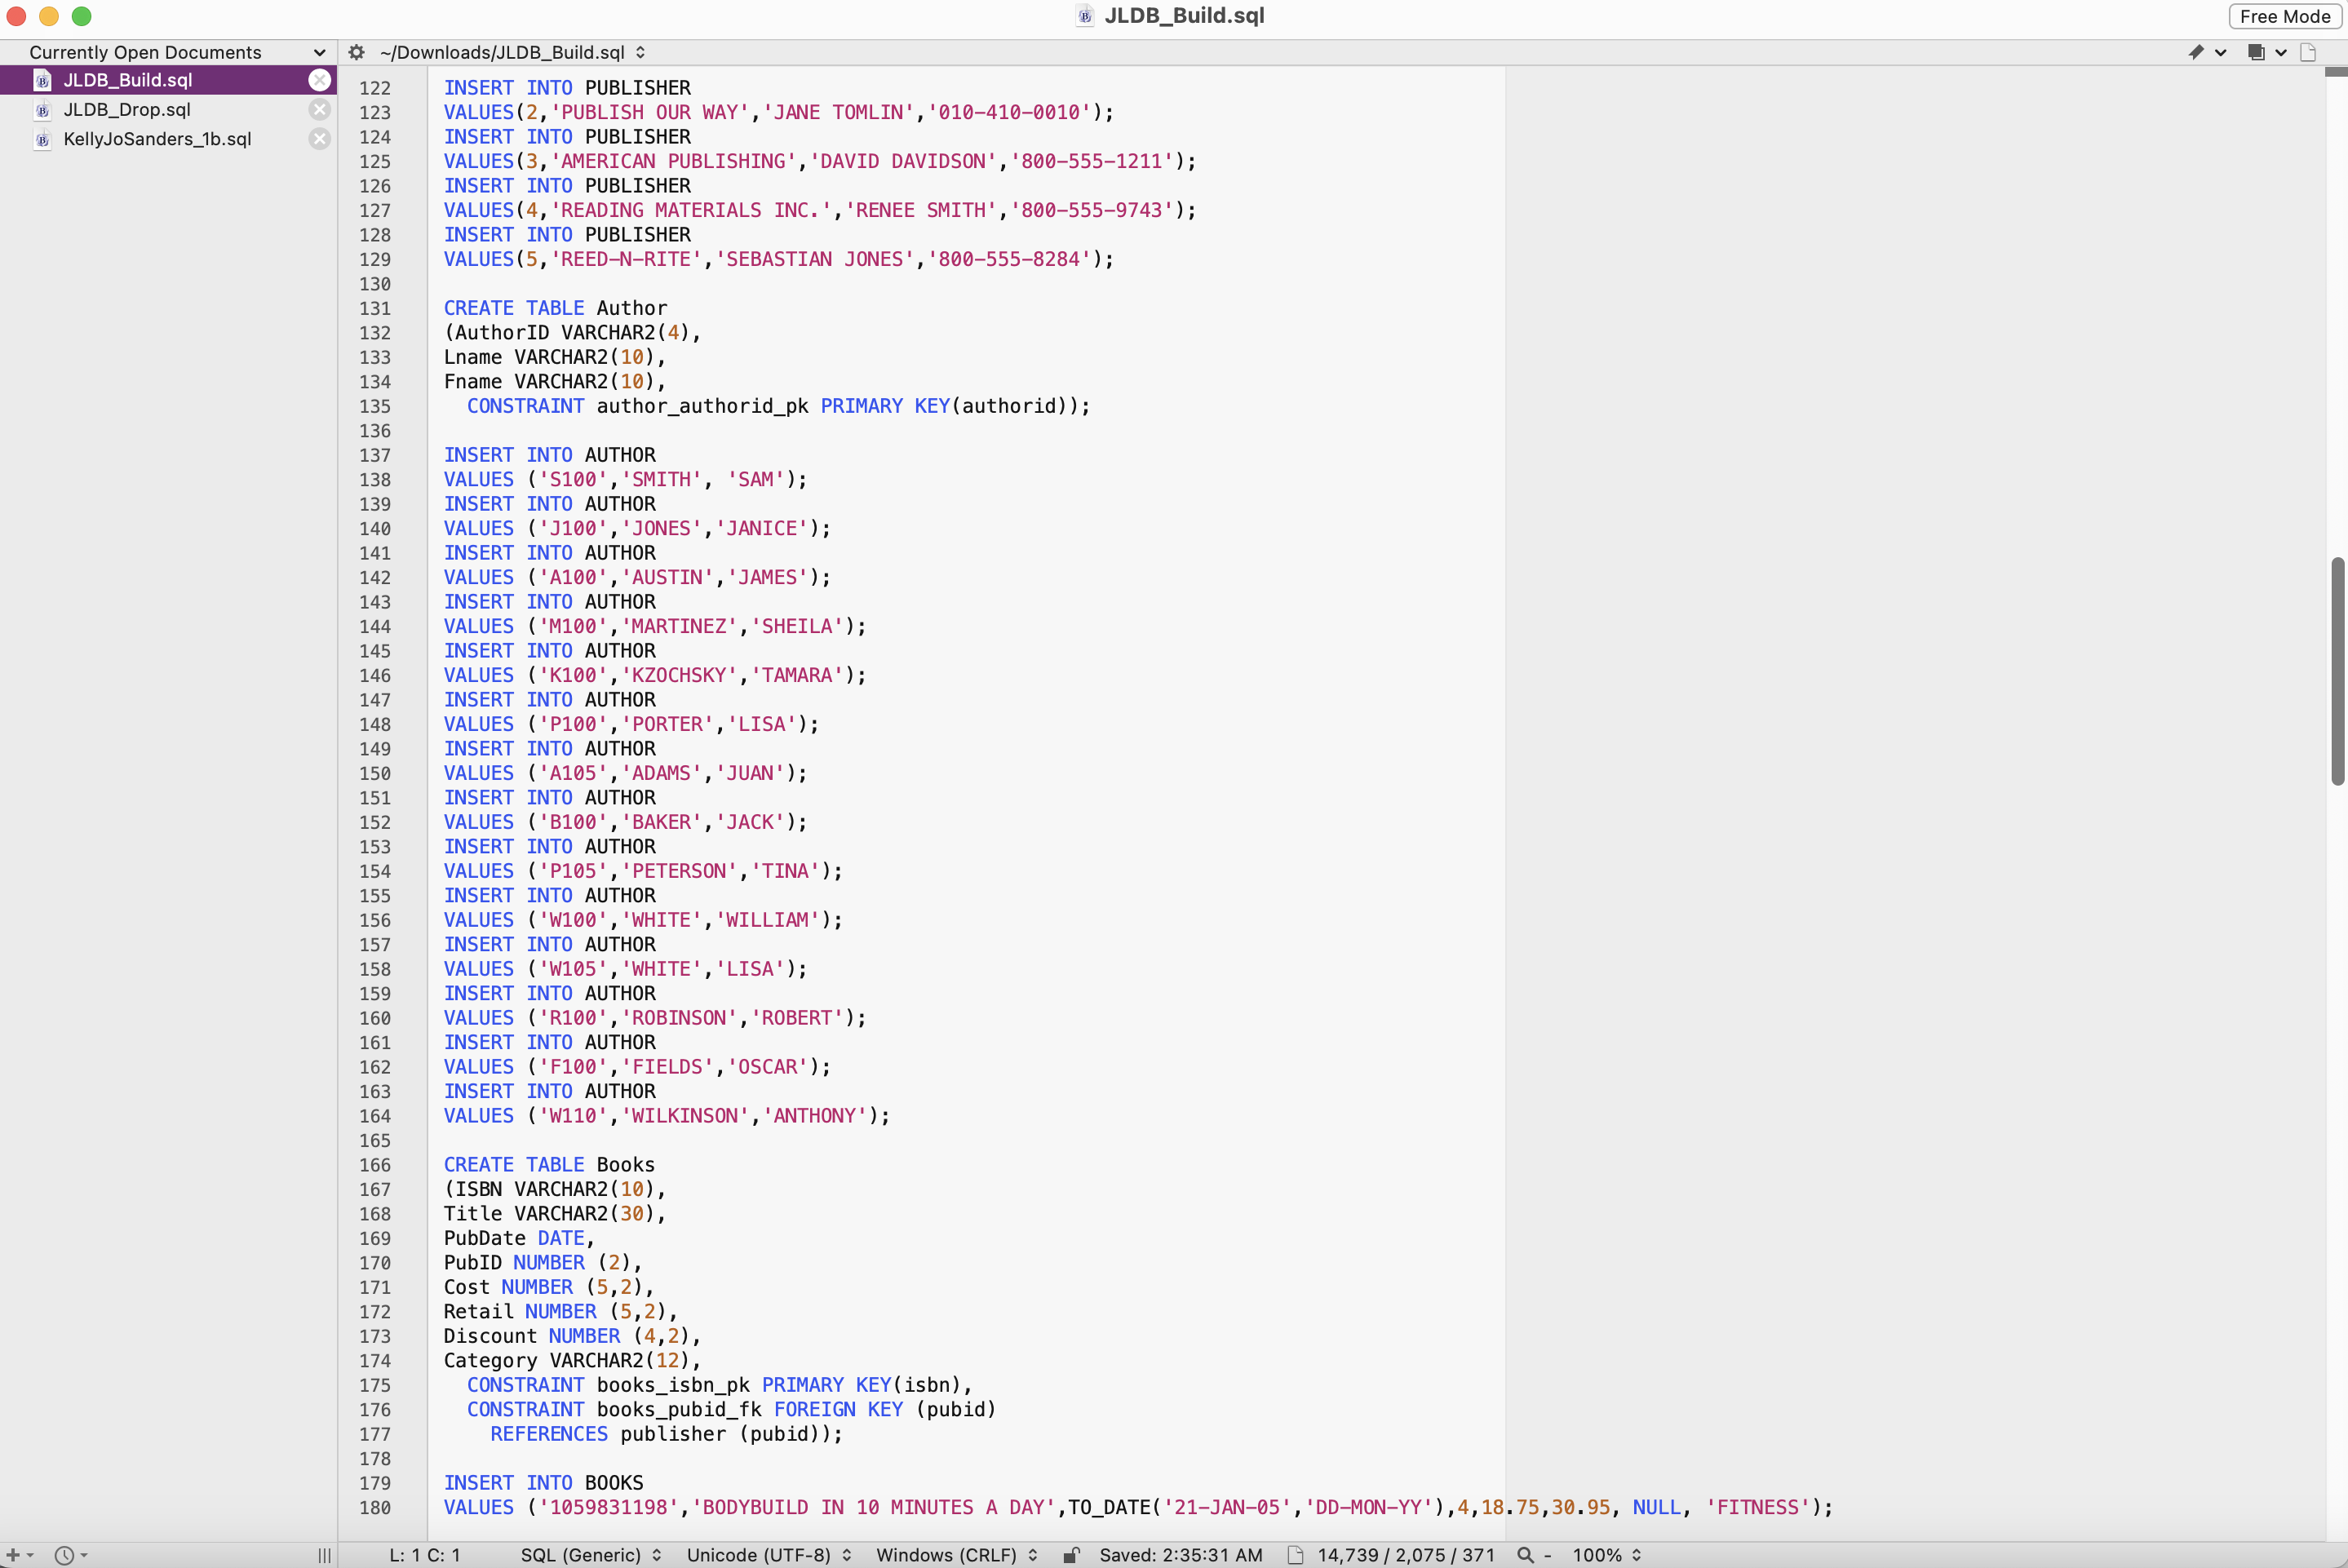
Task: Click the JLDB_Build.sql window title
Action: [1184, 16]
